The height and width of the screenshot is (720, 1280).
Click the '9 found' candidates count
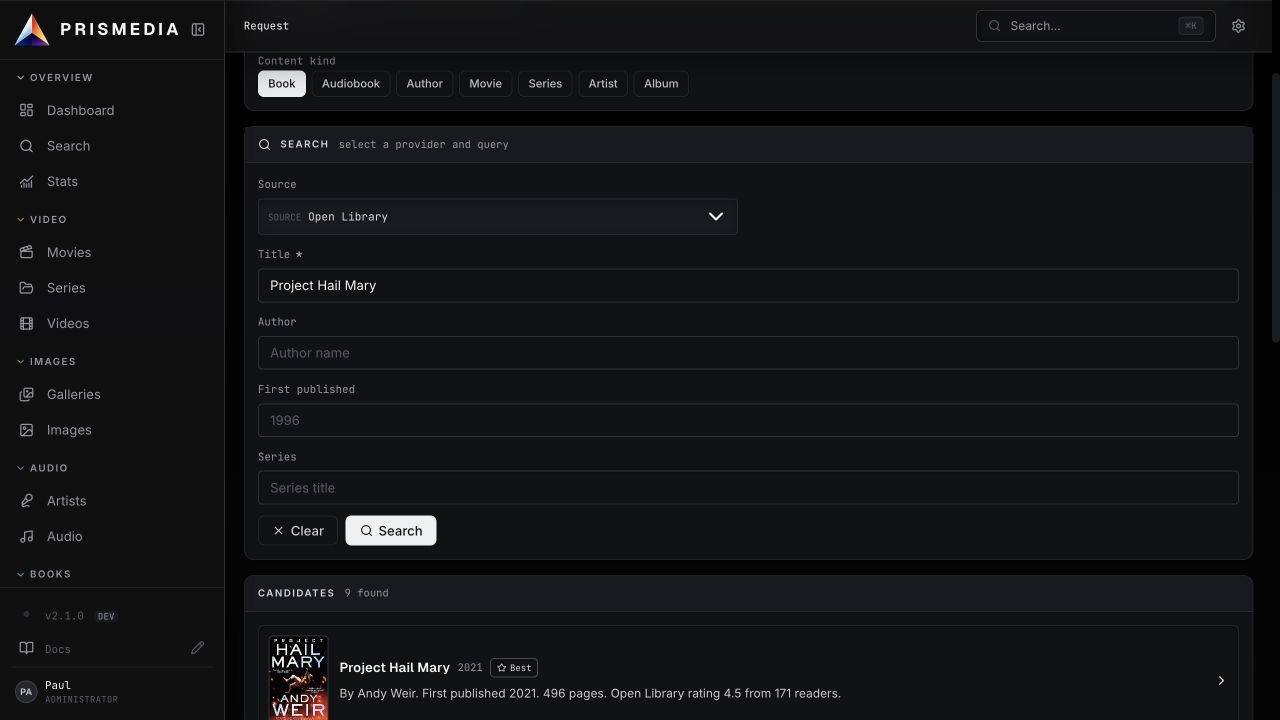pyautogui.click(x=367, y=593)
